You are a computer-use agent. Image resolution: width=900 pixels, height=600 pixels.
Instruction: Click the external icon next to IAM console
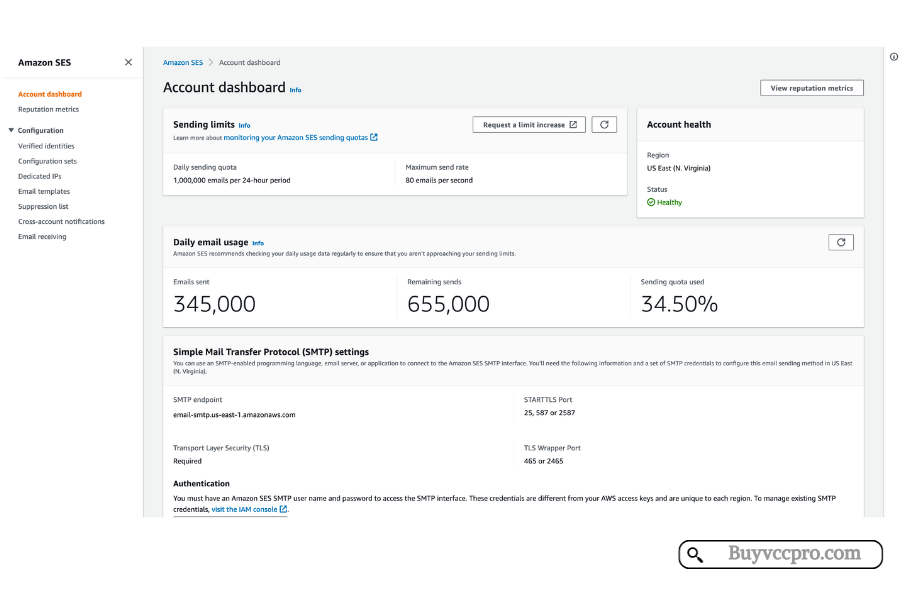283,509
